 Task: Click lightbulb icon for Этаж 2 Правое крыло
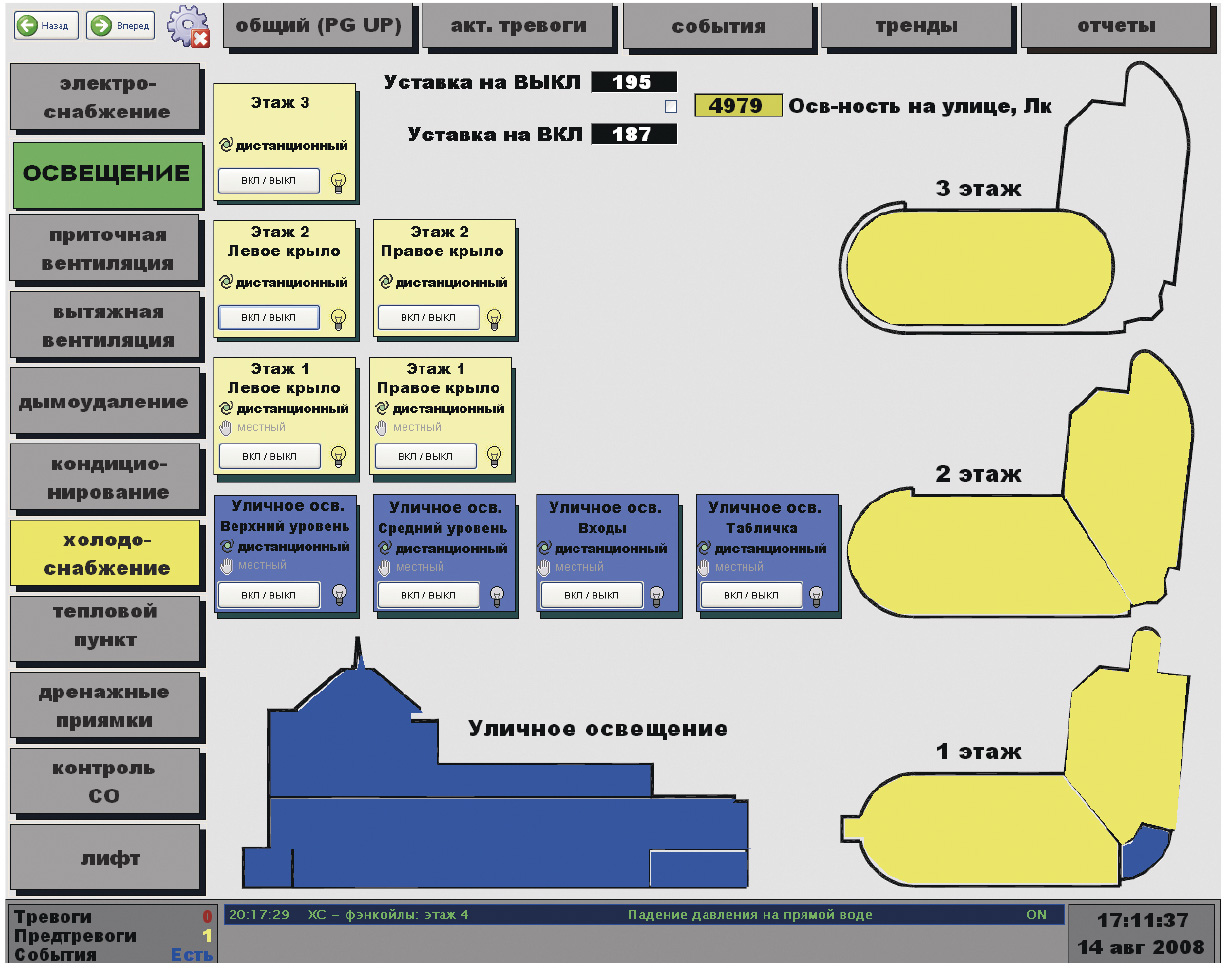click(x=493, y=319)
